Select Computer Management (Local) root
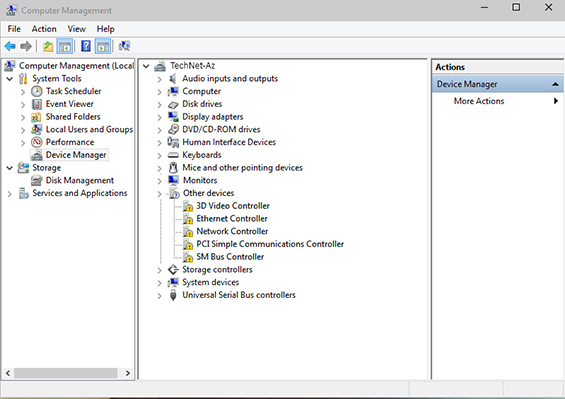565x399 pixels. 76,66
